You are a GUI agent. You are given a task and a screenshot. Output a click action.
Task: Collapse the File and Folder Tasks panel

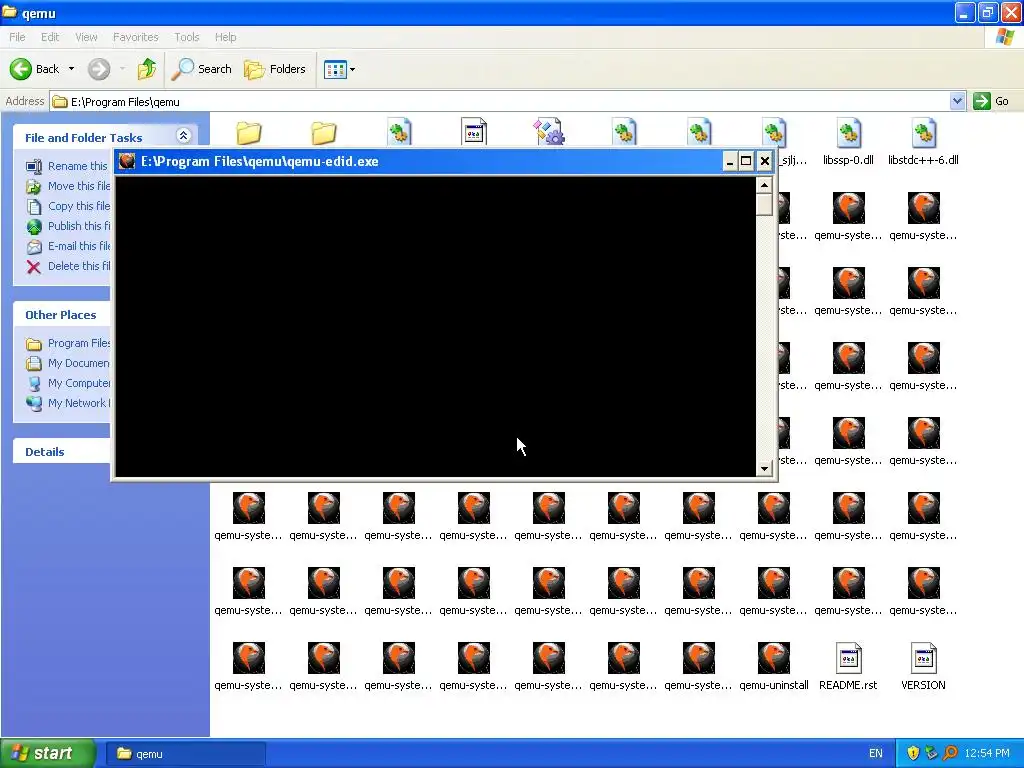point(184,136)
